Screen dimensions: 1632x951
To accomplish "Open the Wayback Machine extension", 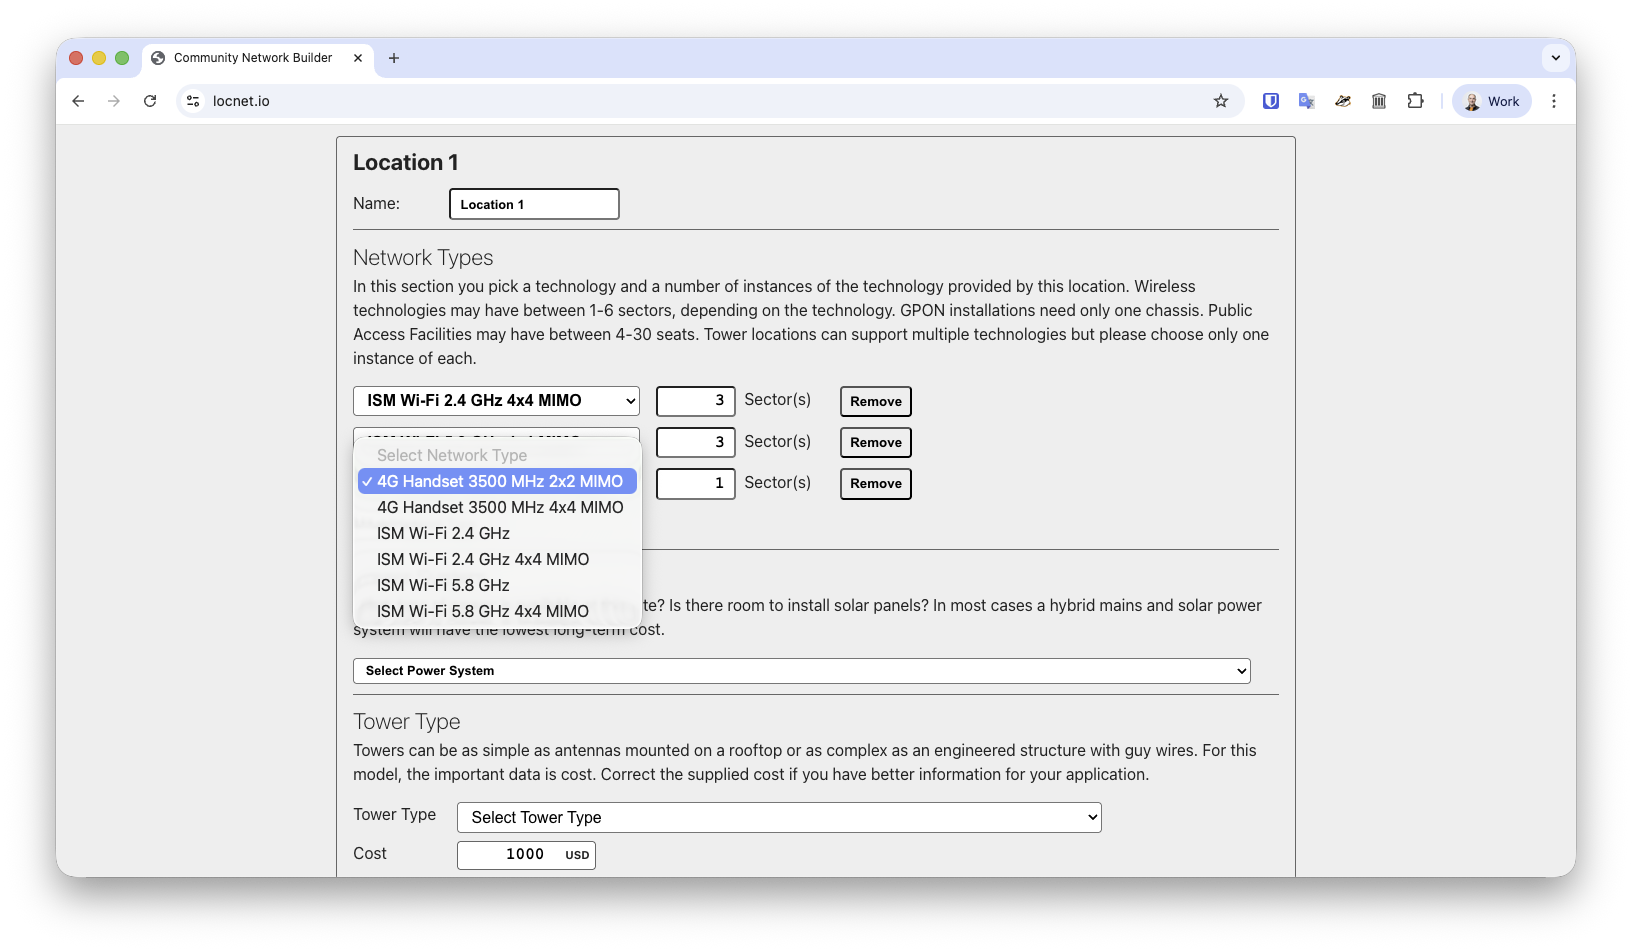I will click(1379, 100).
